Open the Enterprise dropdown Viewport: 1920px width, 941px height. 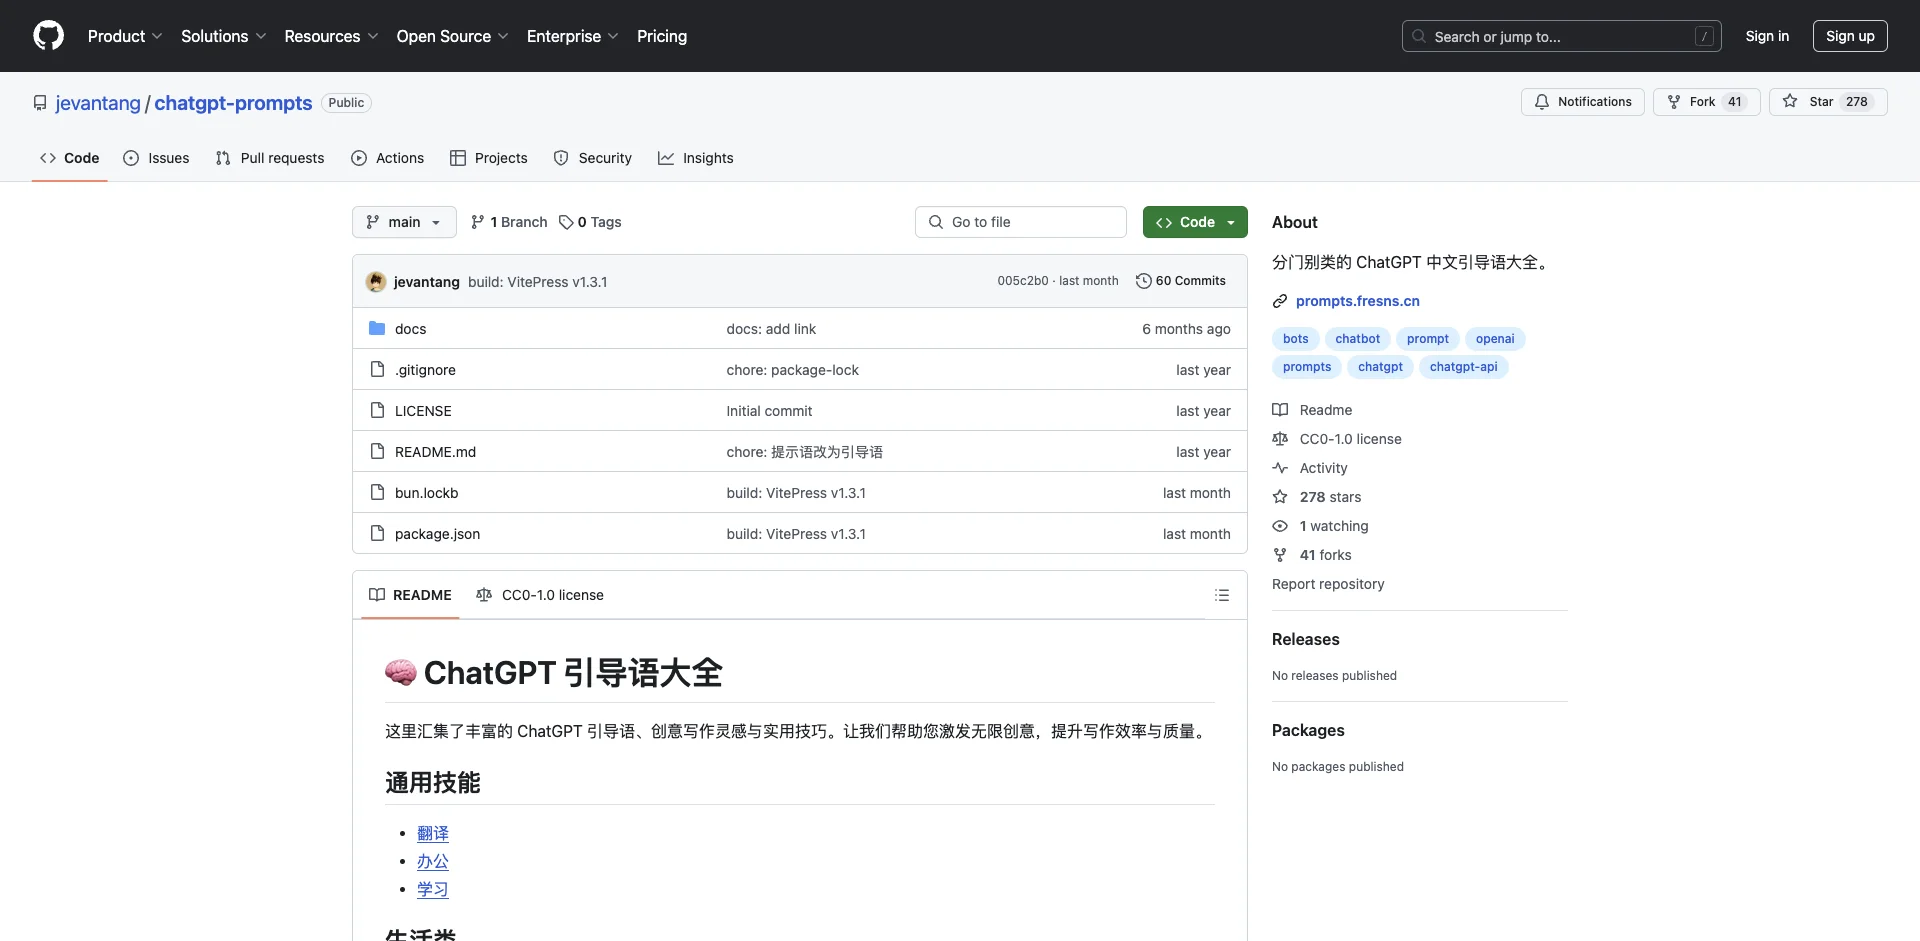572,36
